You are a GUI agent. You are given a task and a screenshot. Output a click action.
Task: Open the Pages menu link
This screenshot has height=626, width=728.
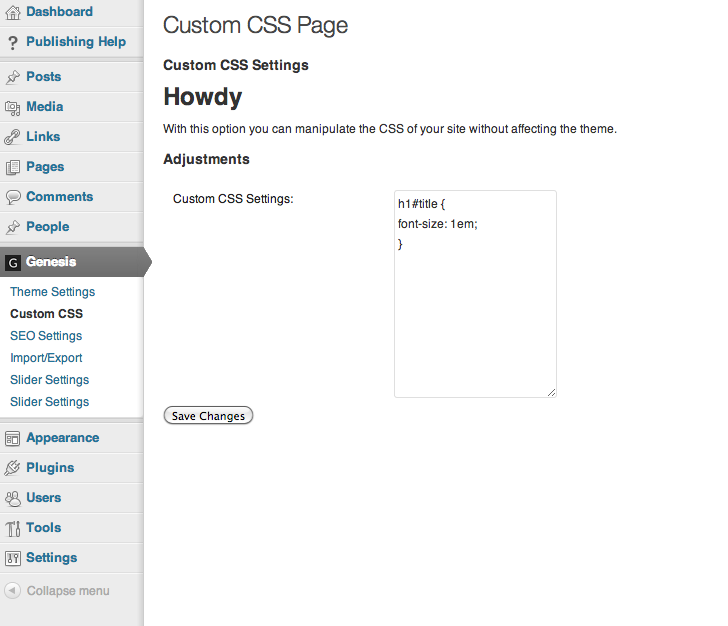point(45,167)
